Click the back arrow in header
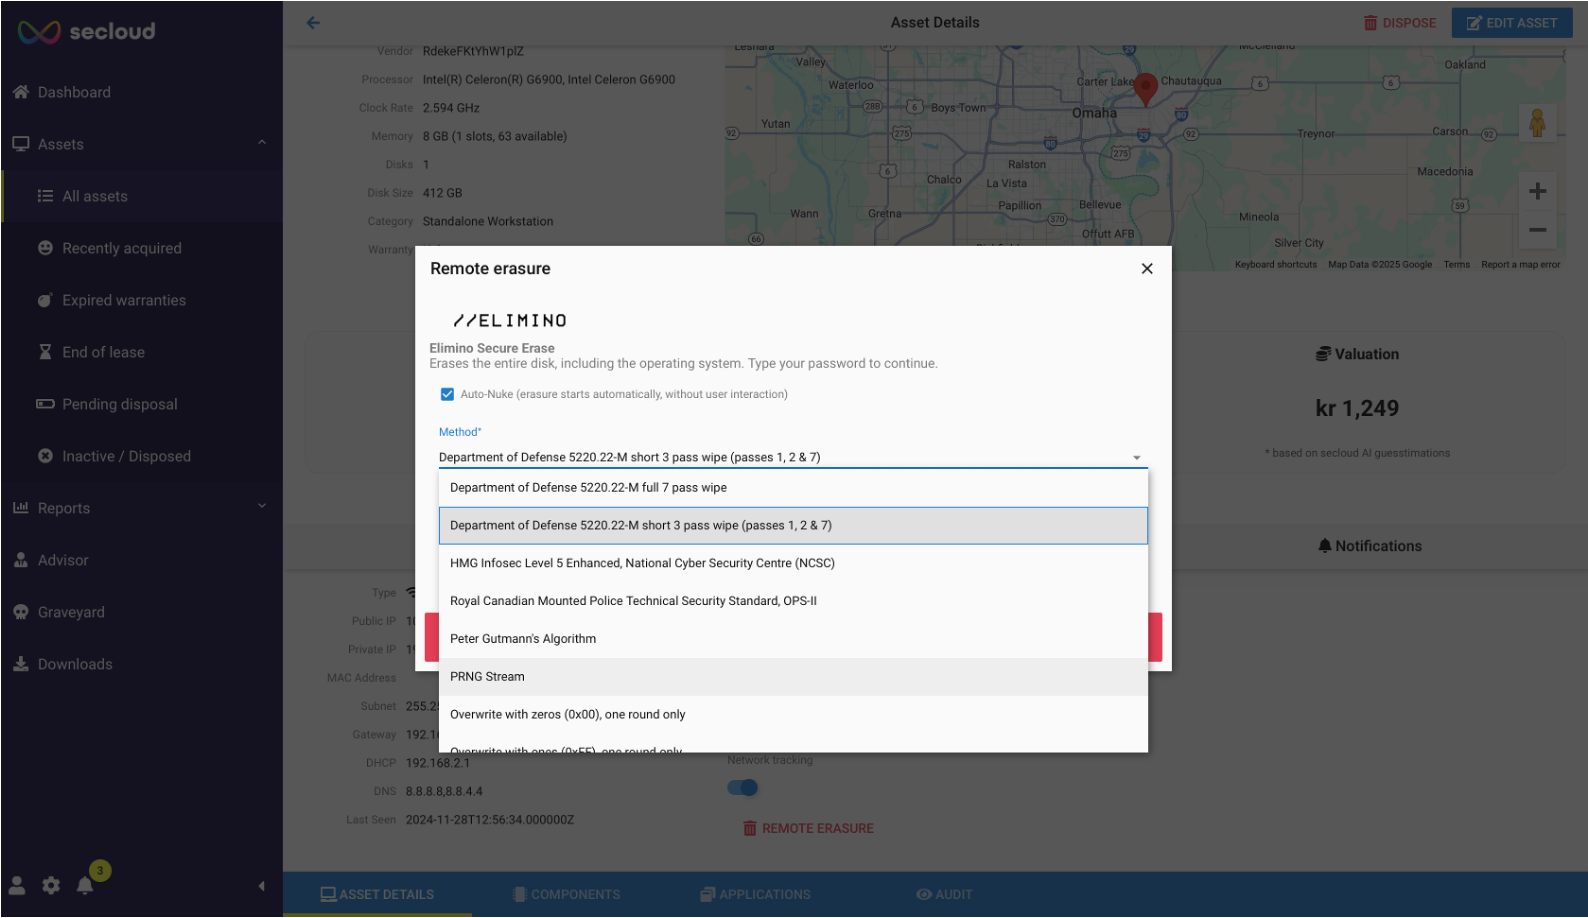Screen dimensions: 1588x918 [313, 22]
